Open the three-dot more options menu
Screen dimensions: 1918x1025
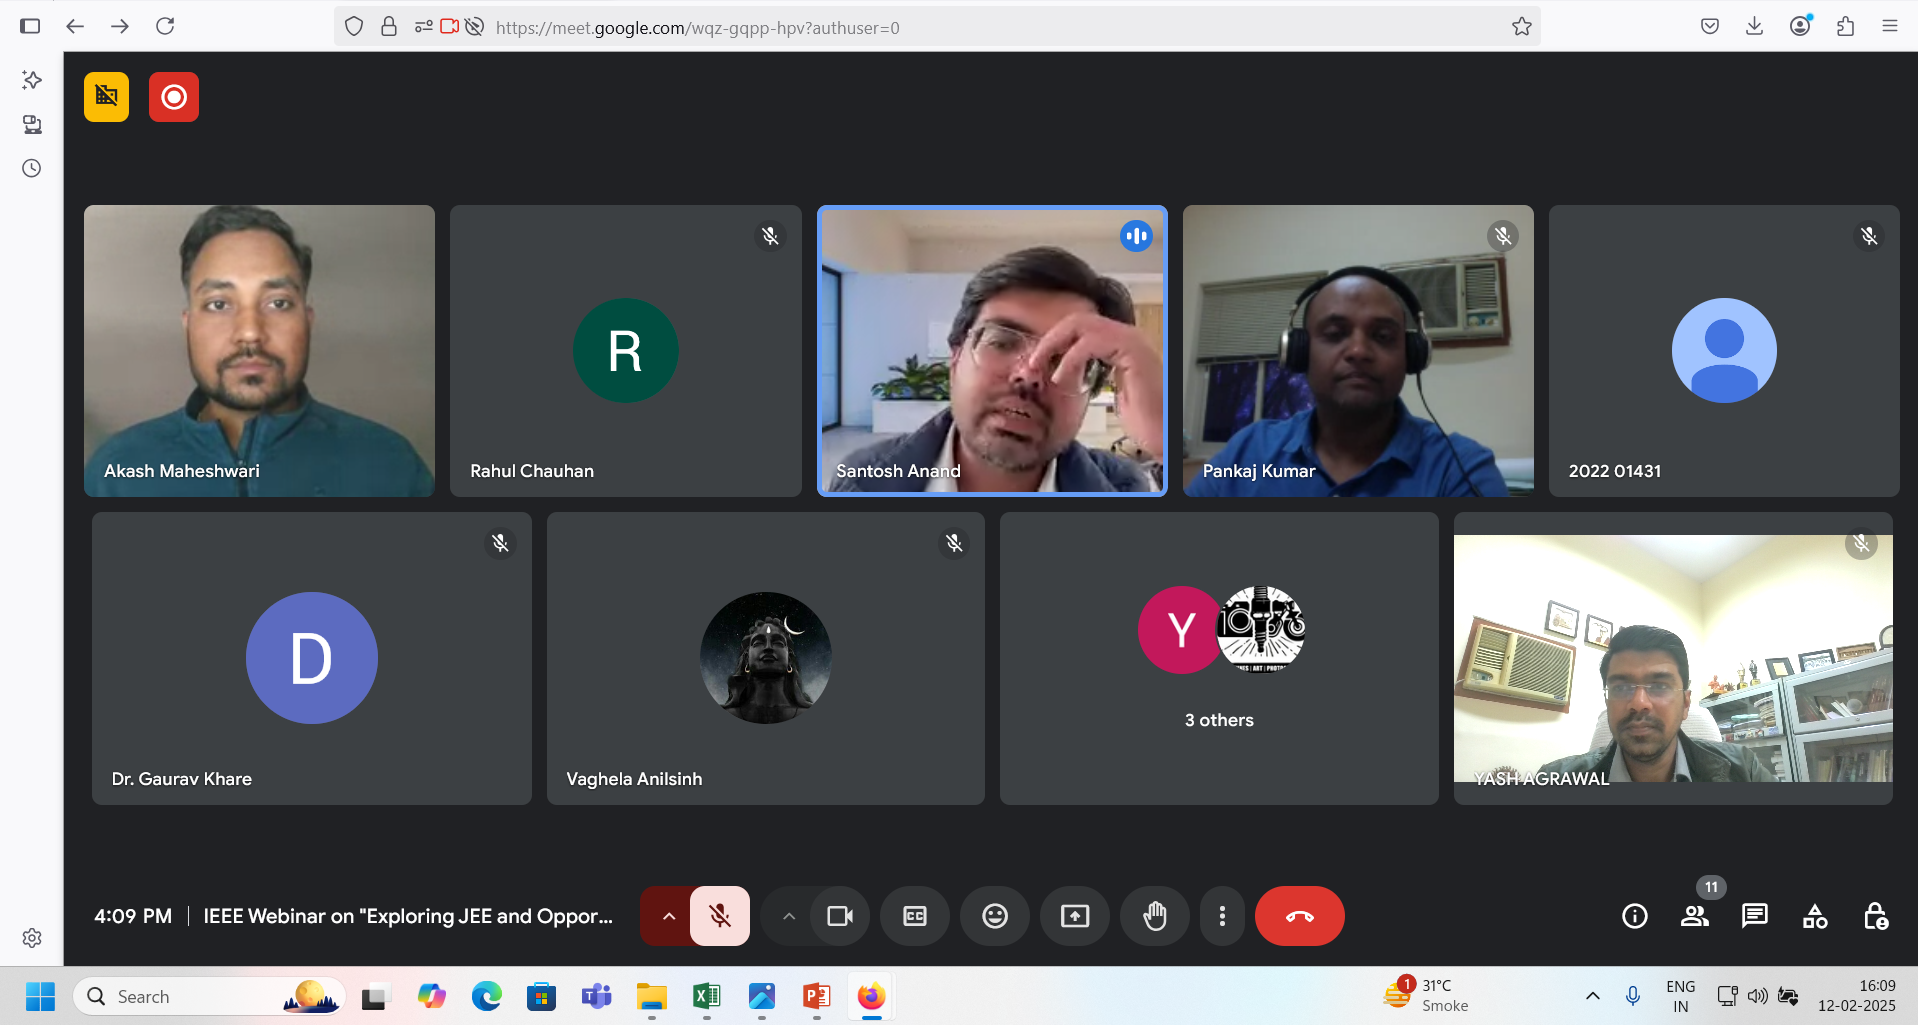(1221, 916)
